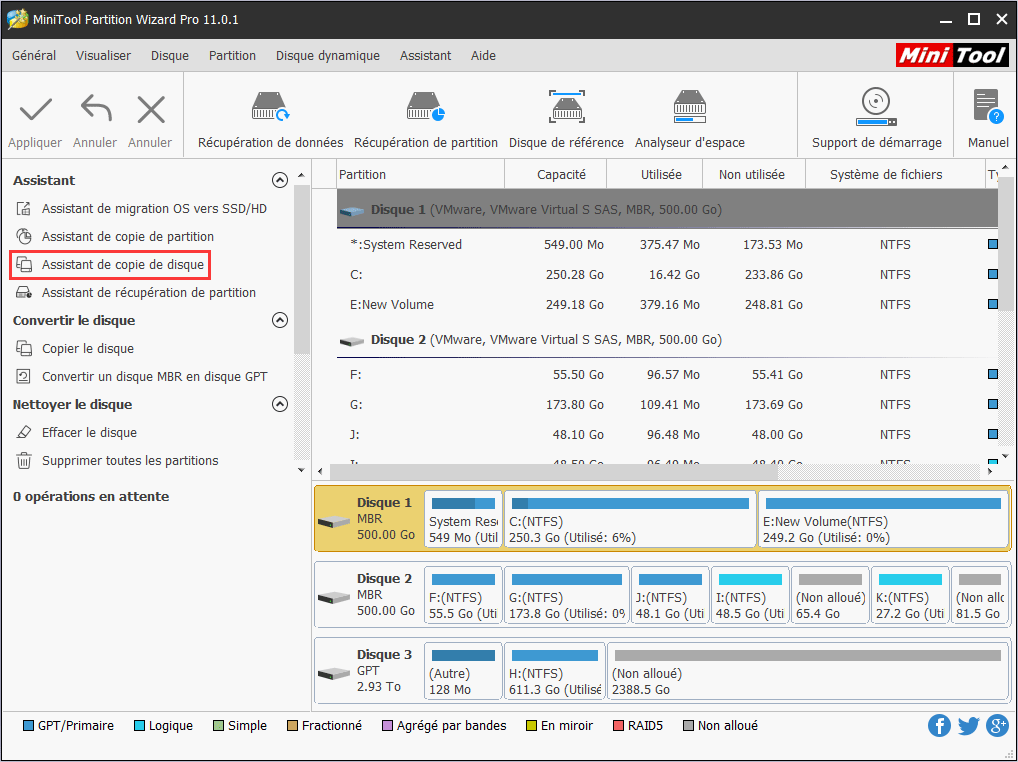Open the Disque menu
This screenshot has height=762, width=1018.
[170, 56]
